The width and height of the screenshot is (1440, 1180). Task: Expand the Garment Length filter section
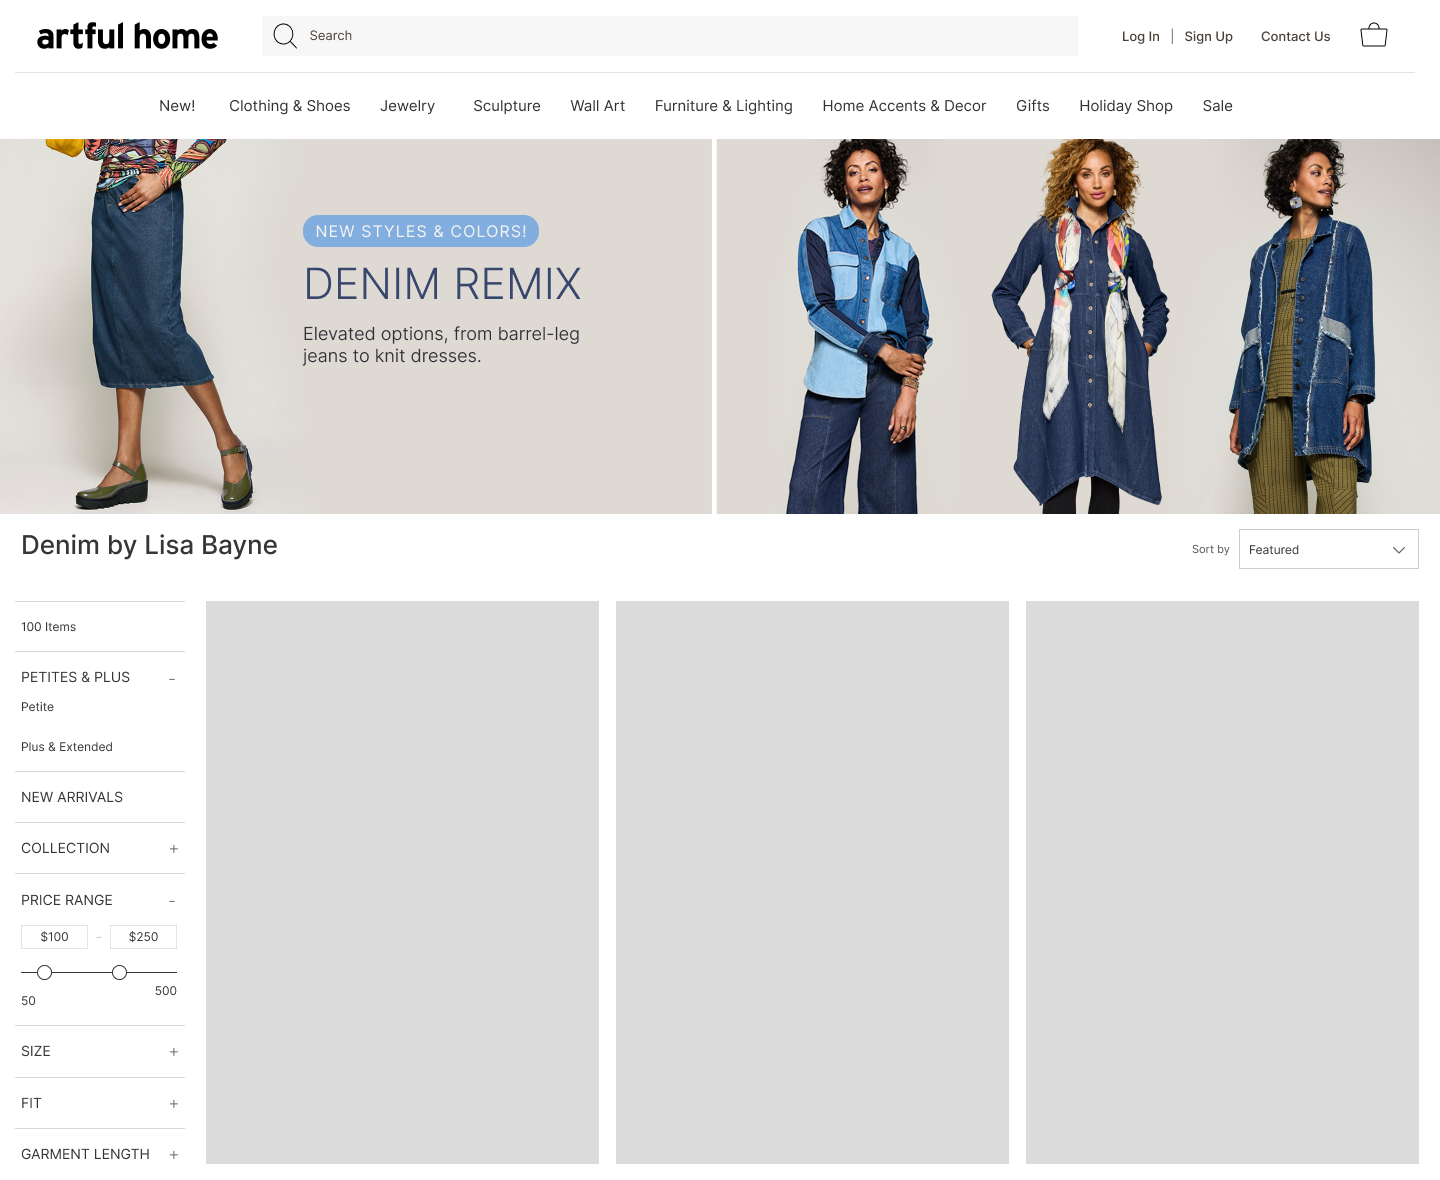tap(172, 1154)
